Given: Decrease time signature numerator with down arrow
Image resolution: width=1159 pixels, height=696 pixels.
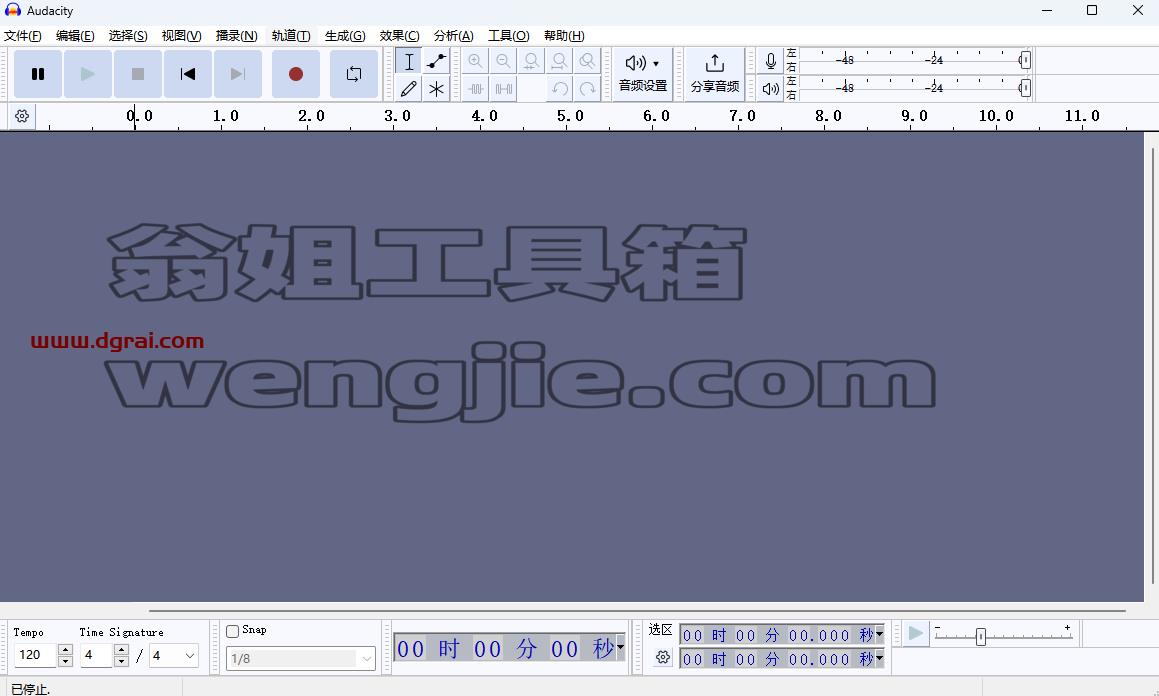Looking at the screenshot, I should [121, 661].
